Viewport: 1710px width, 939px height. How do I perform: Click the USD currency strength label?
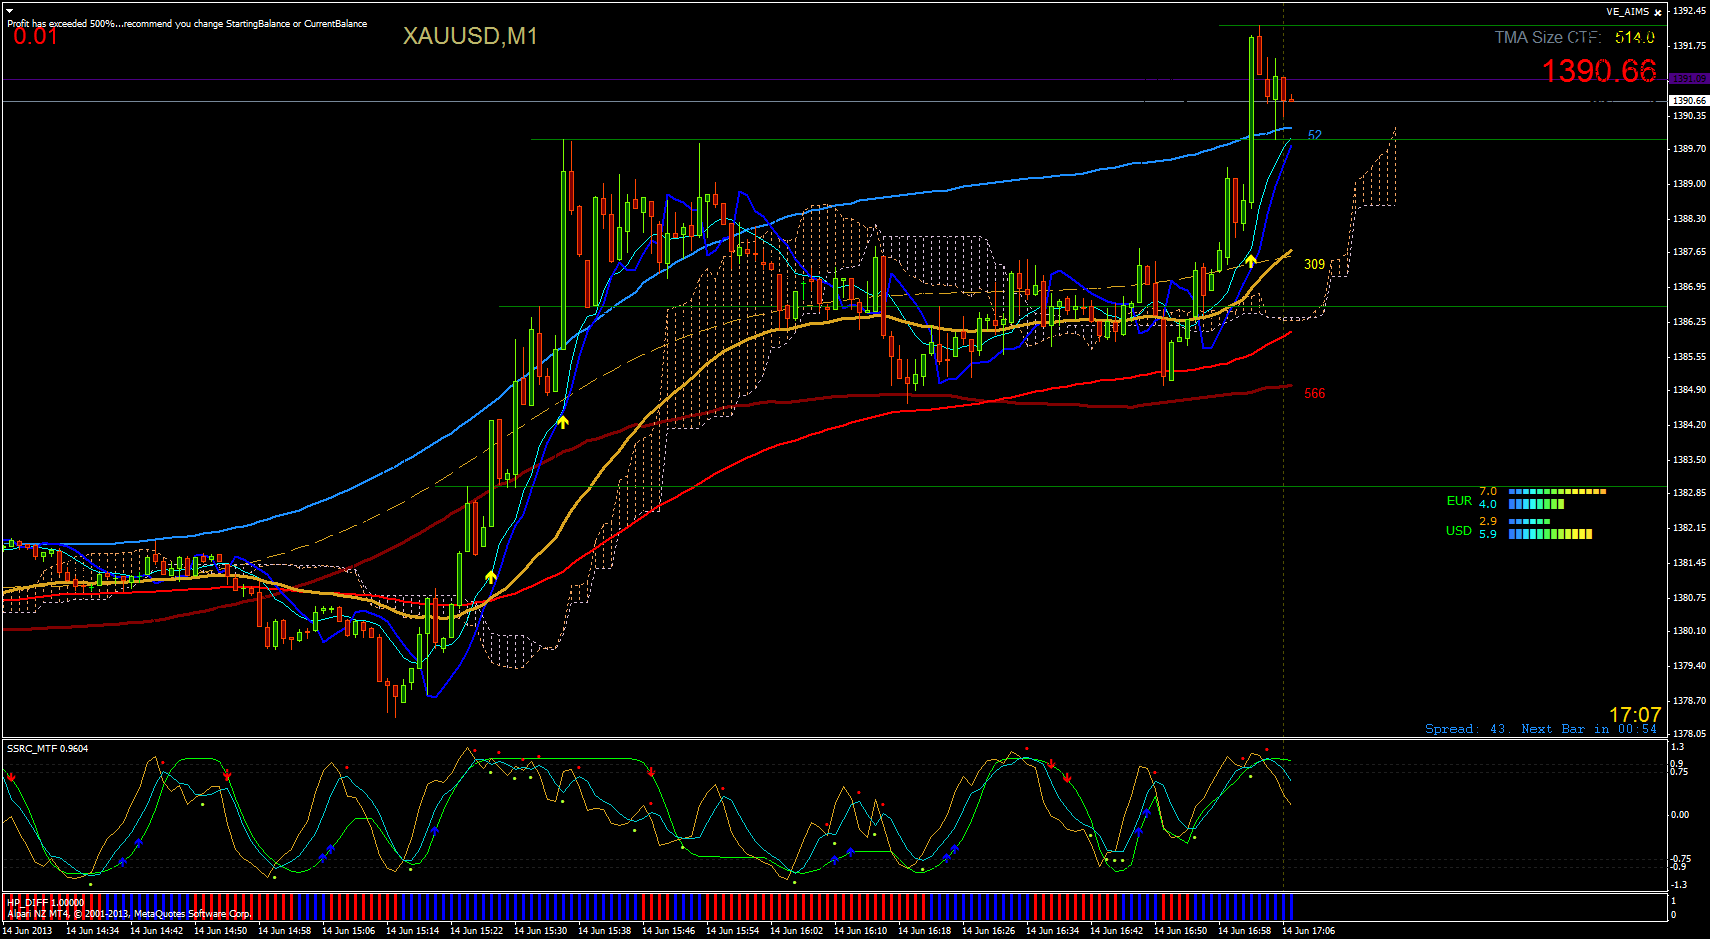click(x=1459, y=531)
